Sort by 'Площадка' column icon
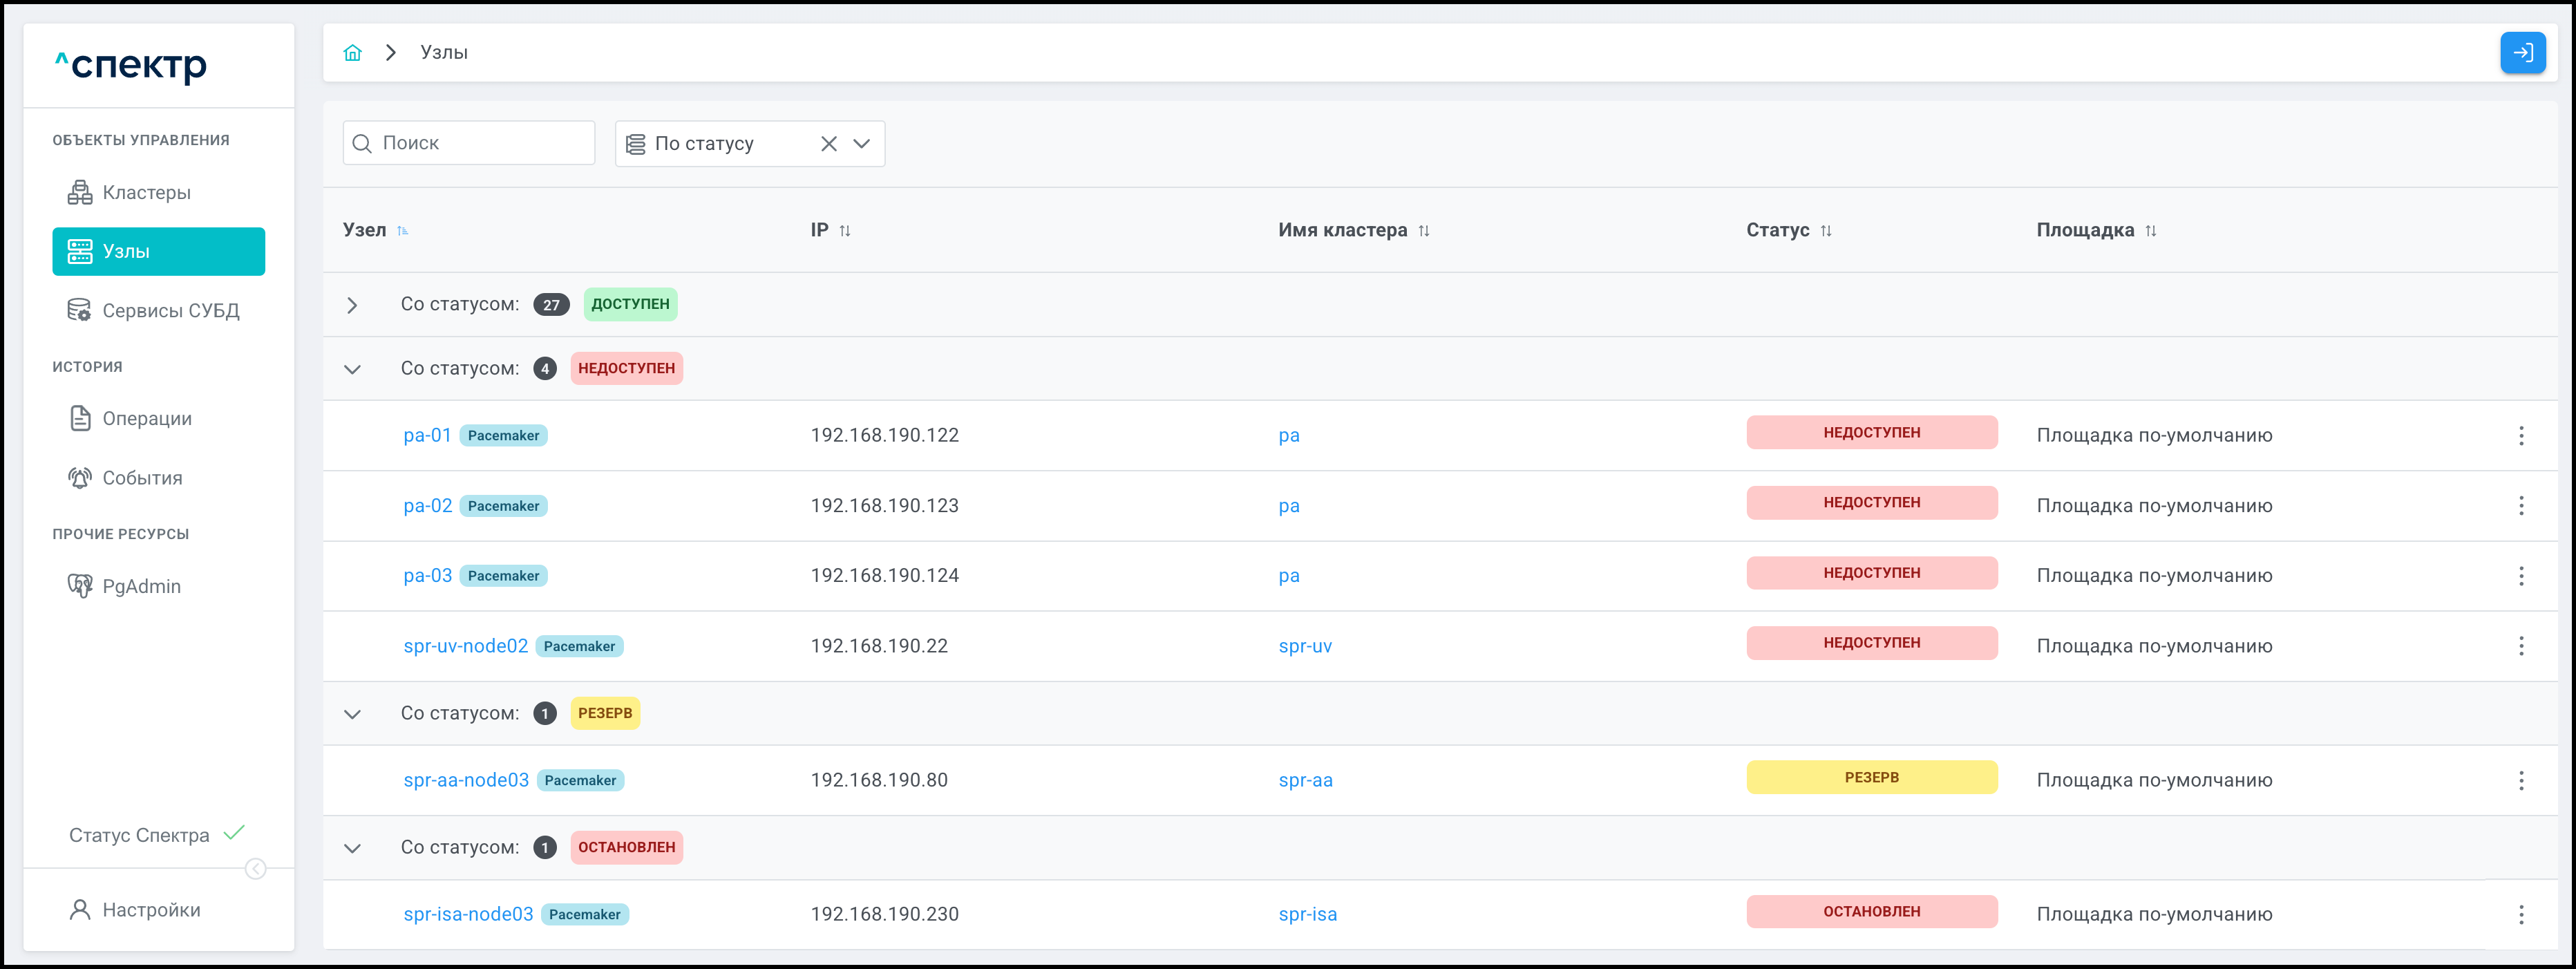This screenshot has width=2576, height=969. [2150, 231]
